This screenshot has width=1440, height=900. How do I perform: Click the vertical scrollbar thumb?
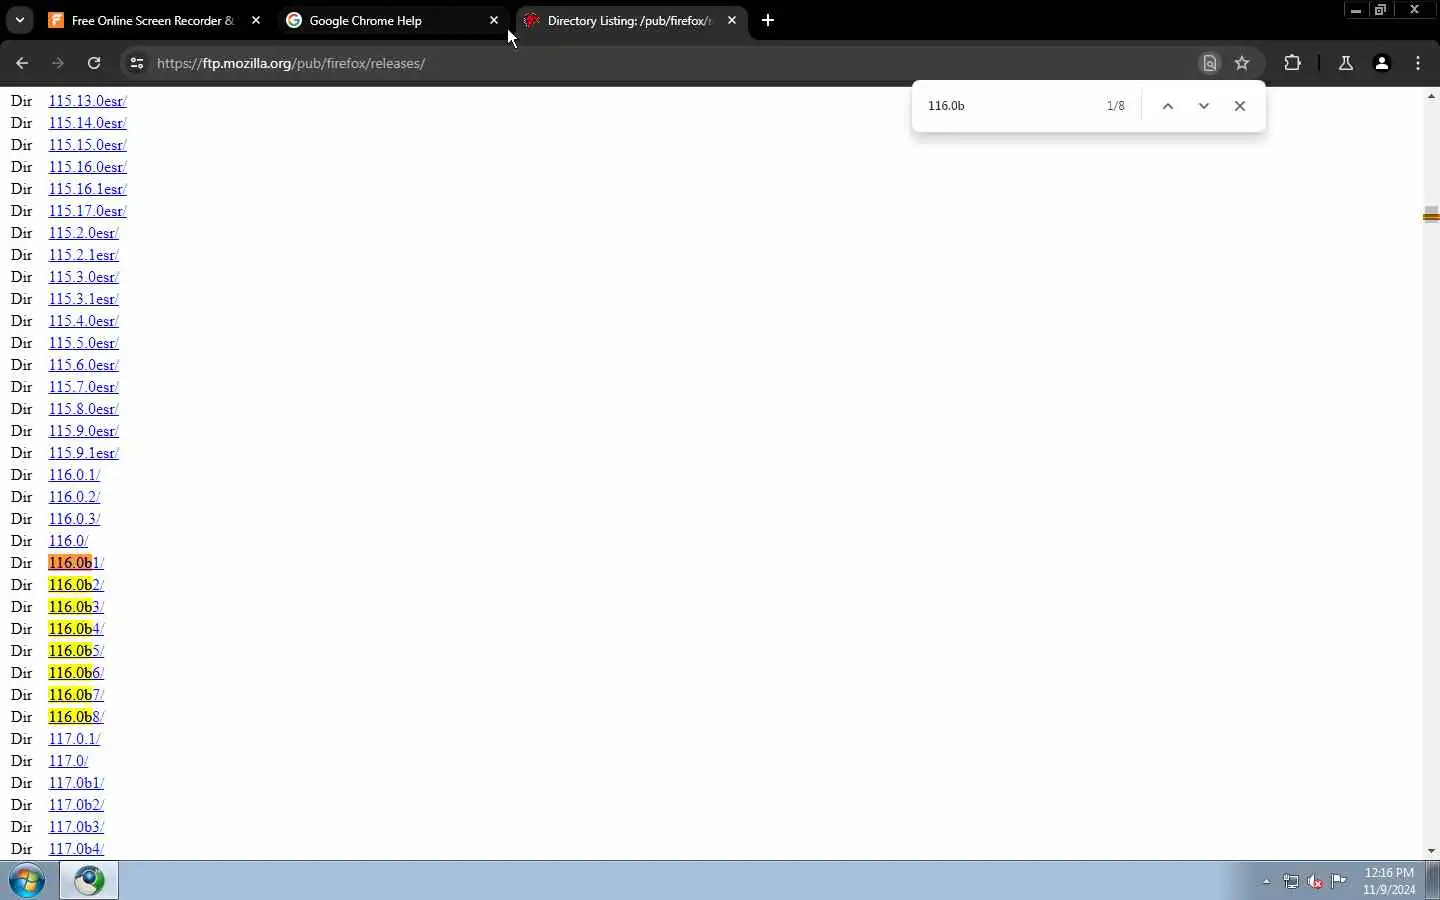coord(1431,214)
